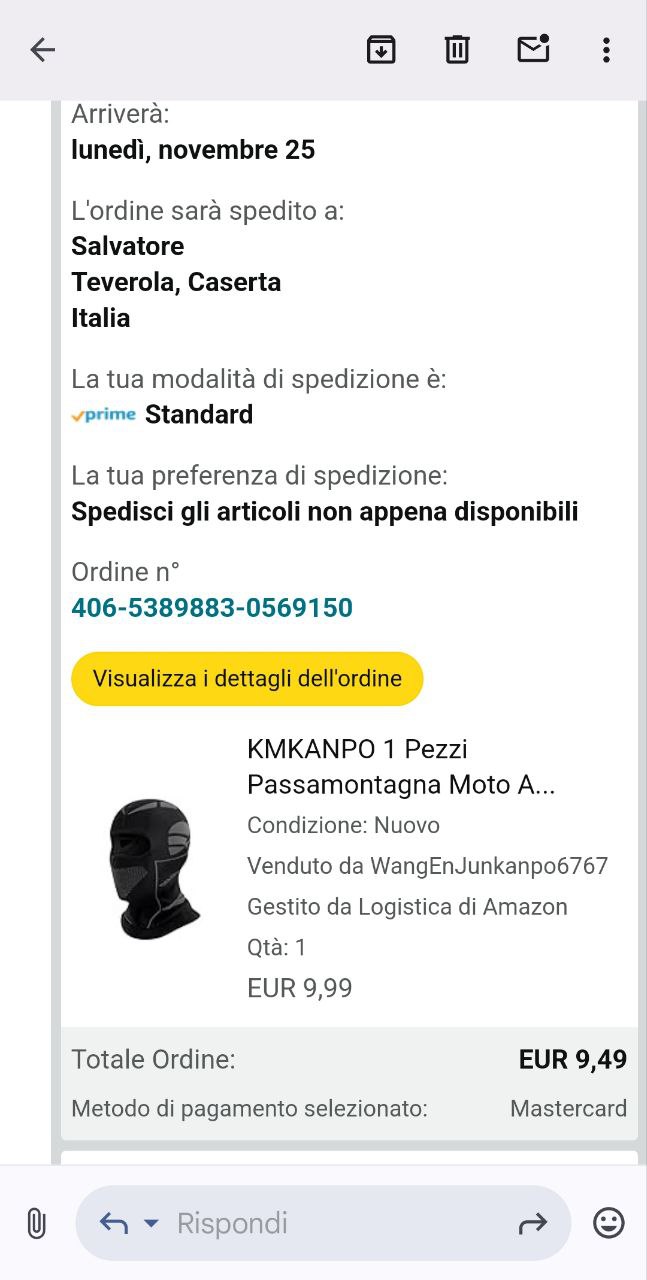This screenshot has height=1280, width=647.
Task: Open the emoji reaction picker
Action: click(609, 1223)
